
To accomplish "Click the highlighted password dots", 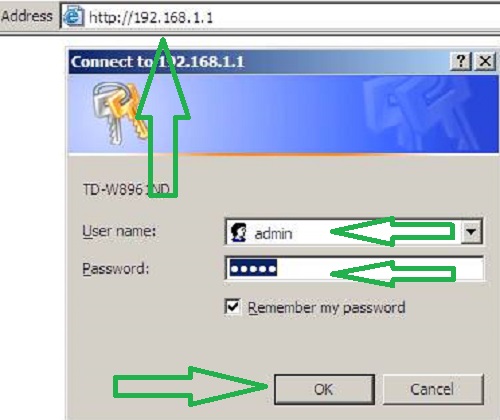I will (x=253, y=269).
